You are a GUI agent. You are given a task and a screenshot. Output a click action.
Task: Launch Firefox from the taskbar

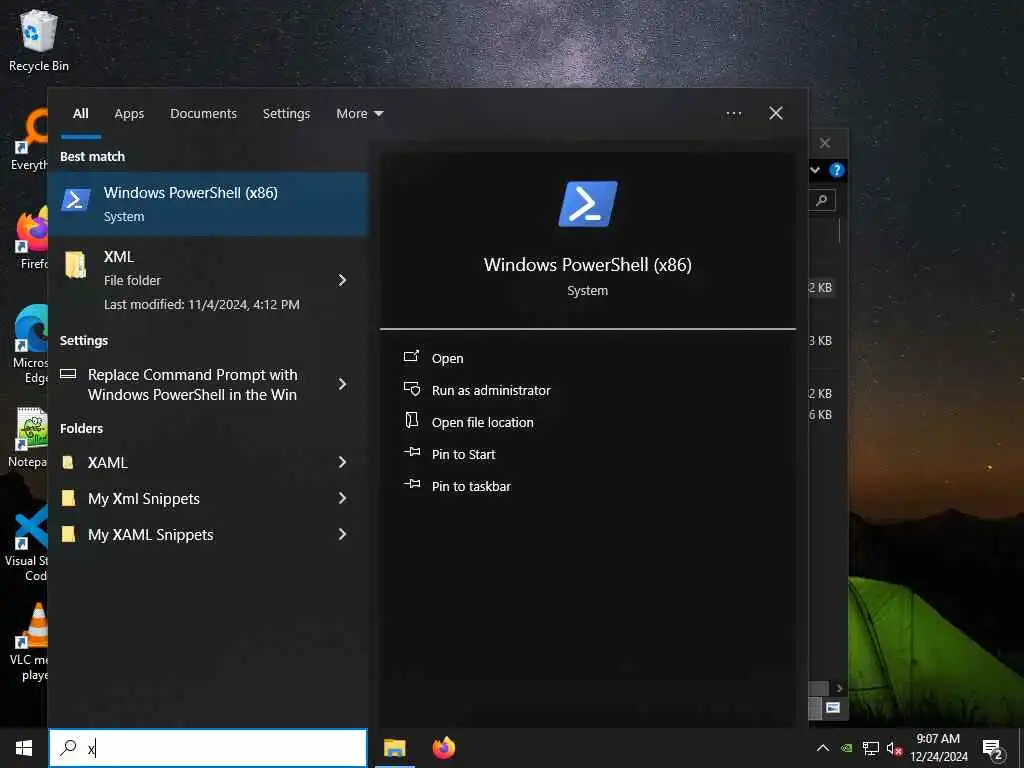pyautogui.click(x=443, y=748)
